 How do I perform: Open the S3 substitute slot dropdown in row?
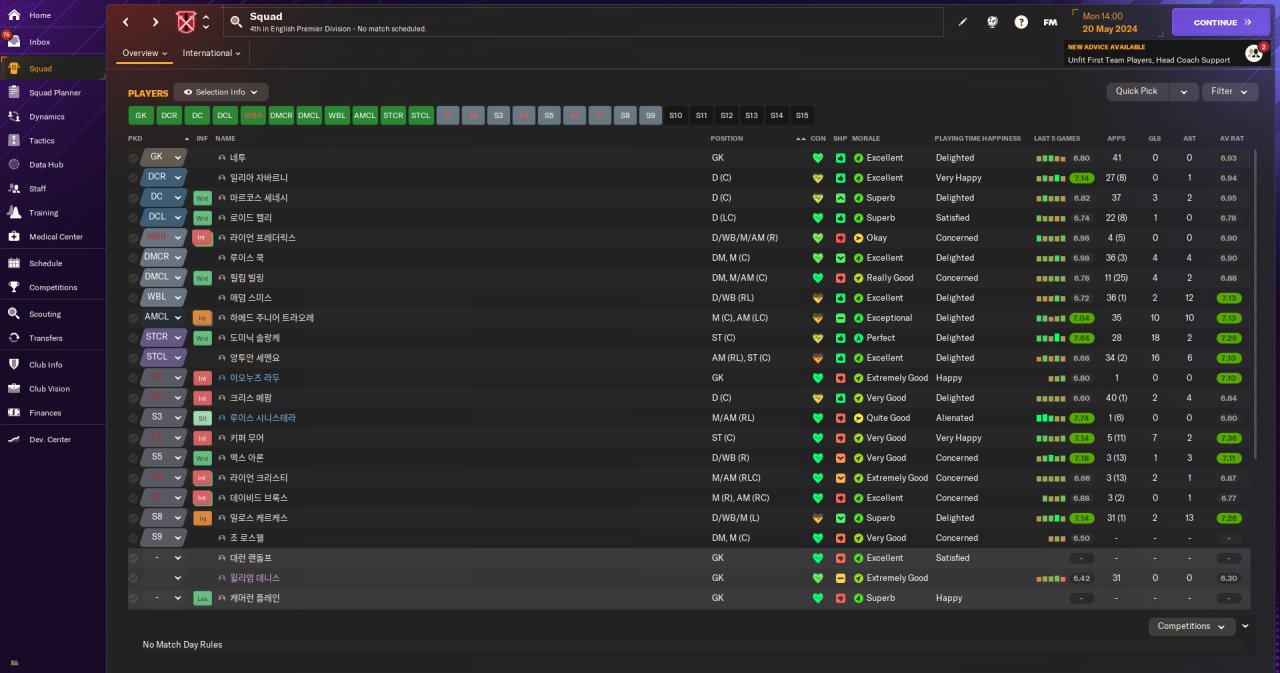[164, 418]
